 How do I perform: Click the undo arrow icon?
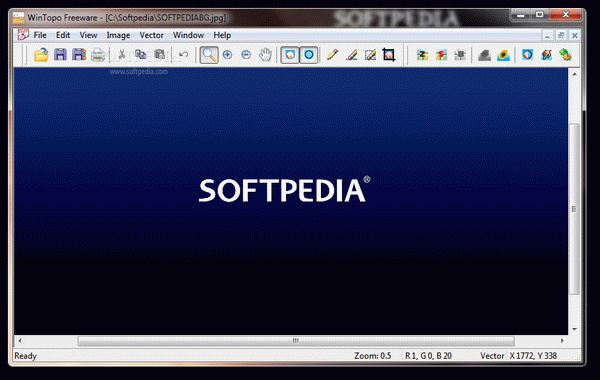[184, 55]
